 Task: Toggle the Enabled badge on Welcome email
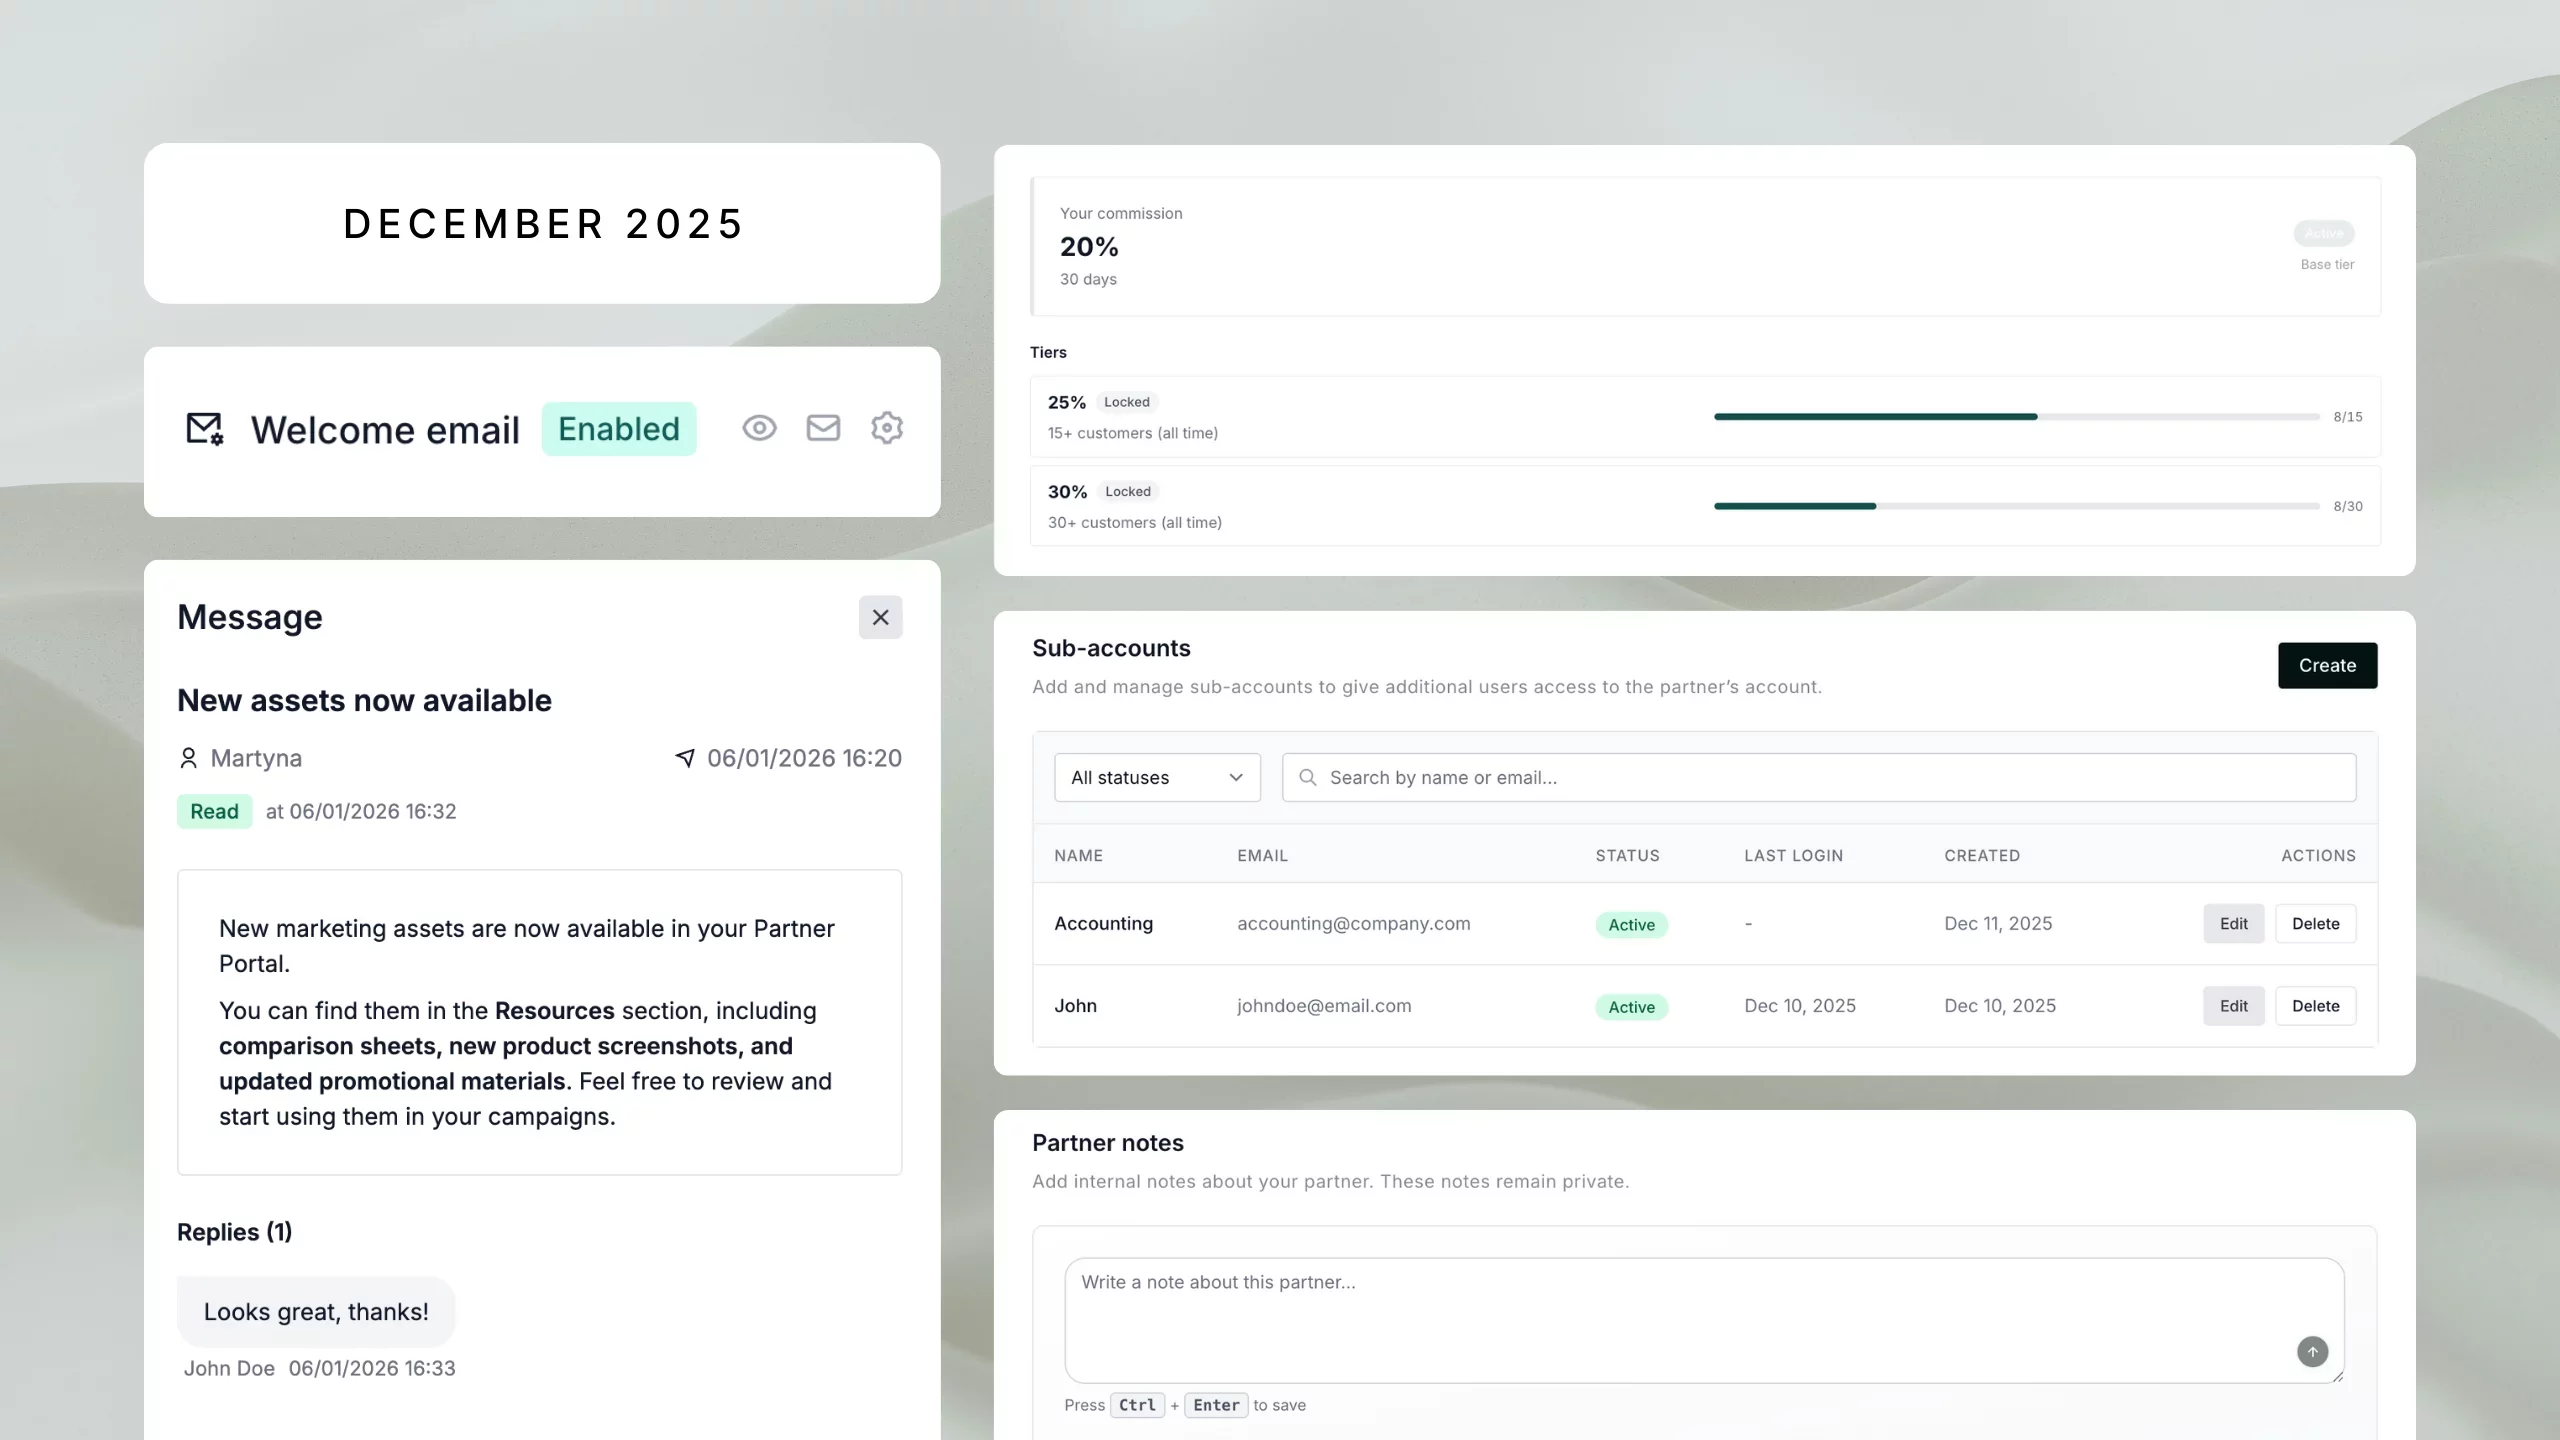coord(618,429)
